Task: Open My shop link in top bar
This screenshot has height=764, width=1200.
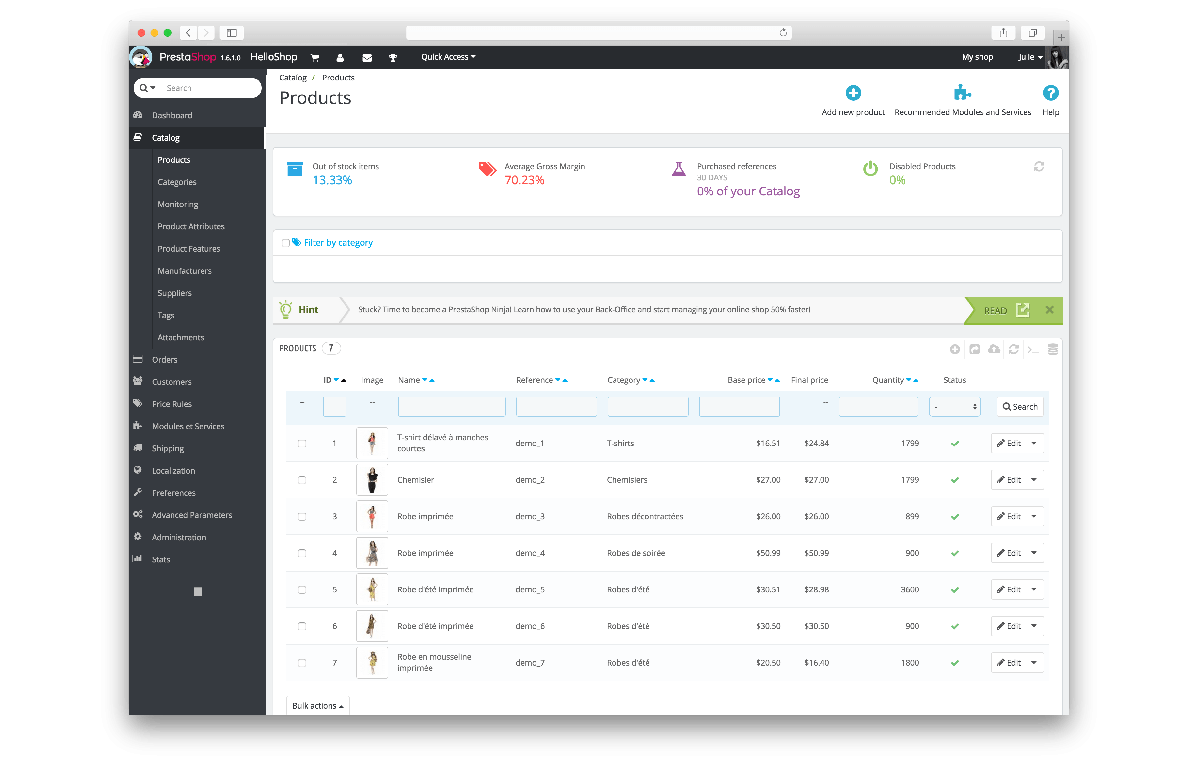Action: [977, 57]
